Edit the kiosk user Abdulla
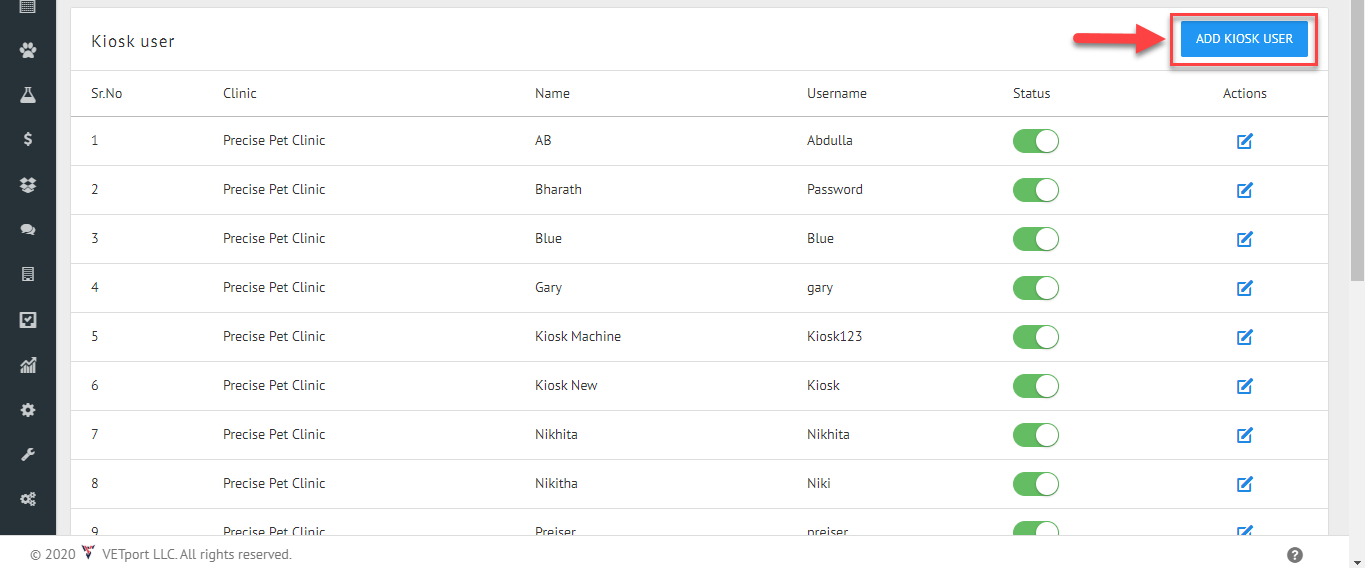 point(1245,141)
